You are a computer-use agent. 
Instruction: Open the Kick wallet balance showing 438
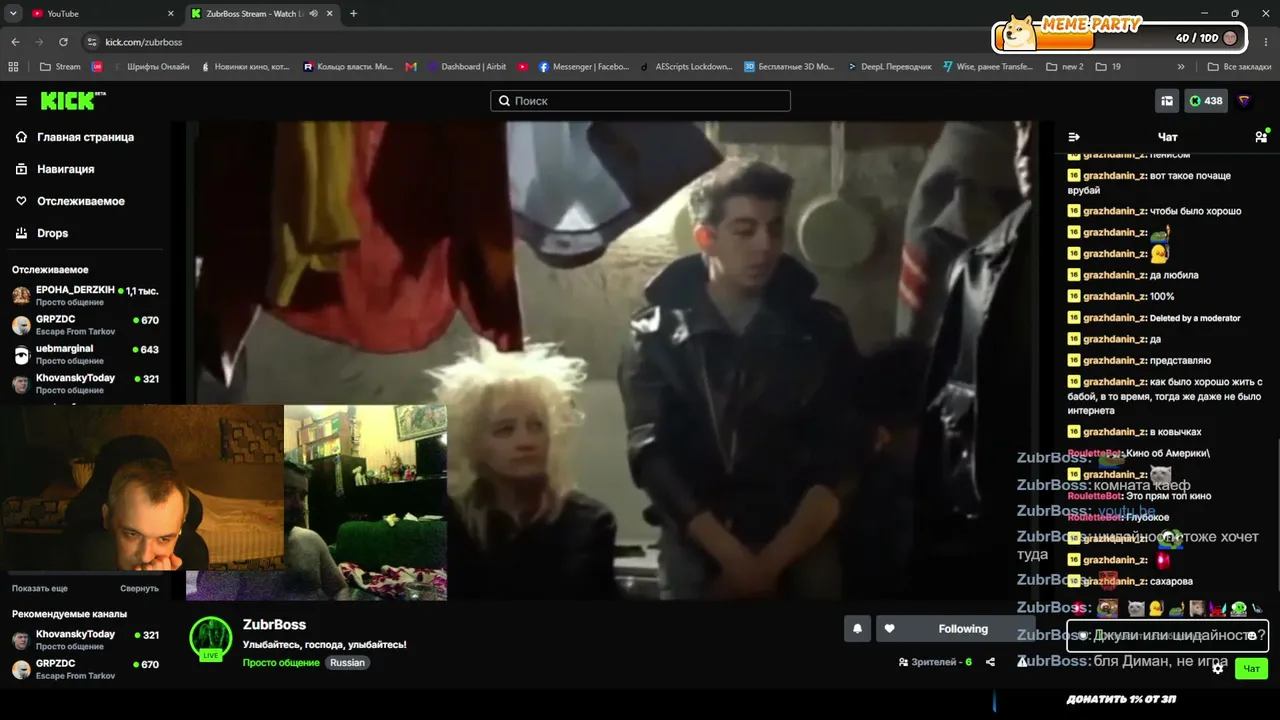click(1206, 101)
